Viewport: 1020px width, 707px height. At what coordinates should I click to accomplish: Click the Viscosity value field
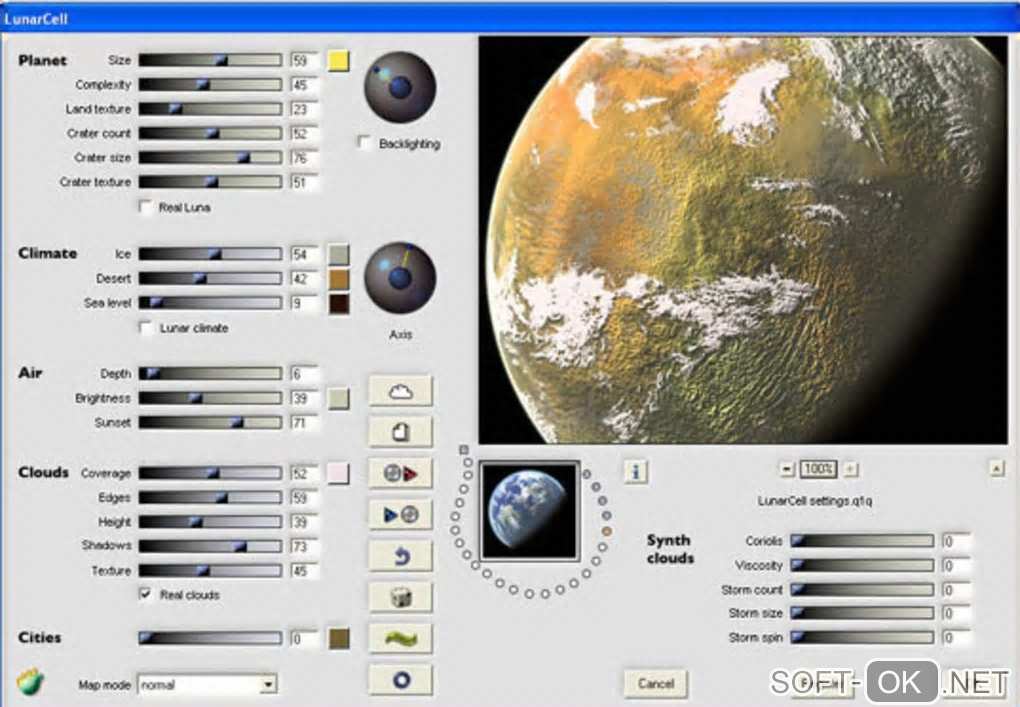956,565
